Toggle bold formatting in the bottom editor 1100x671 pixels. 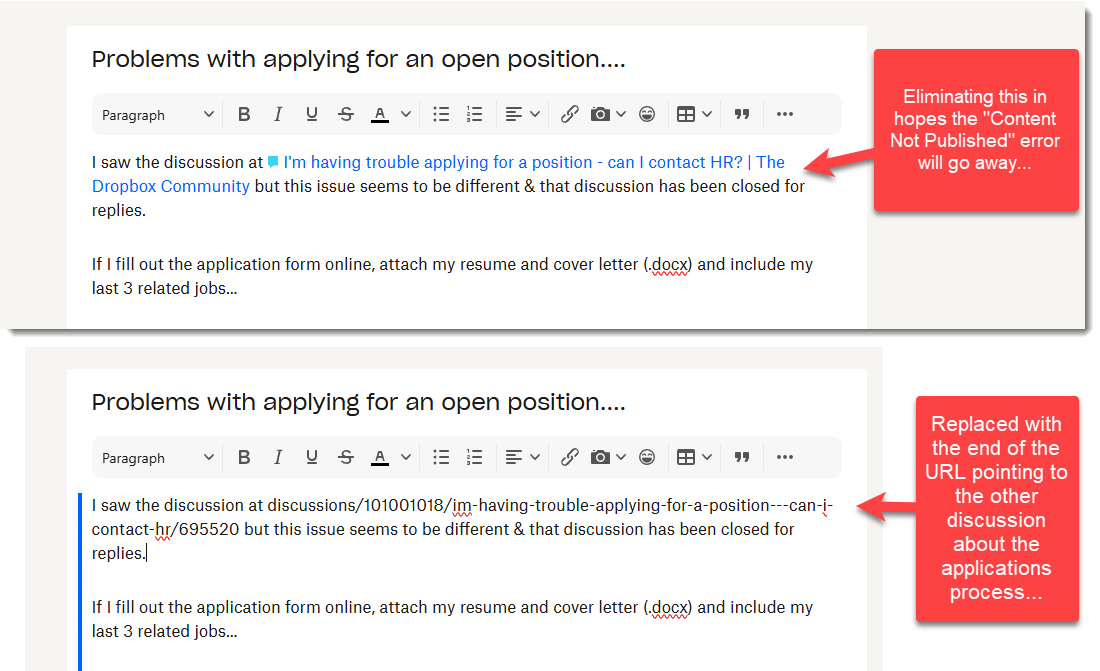click(x=244, y=458)
